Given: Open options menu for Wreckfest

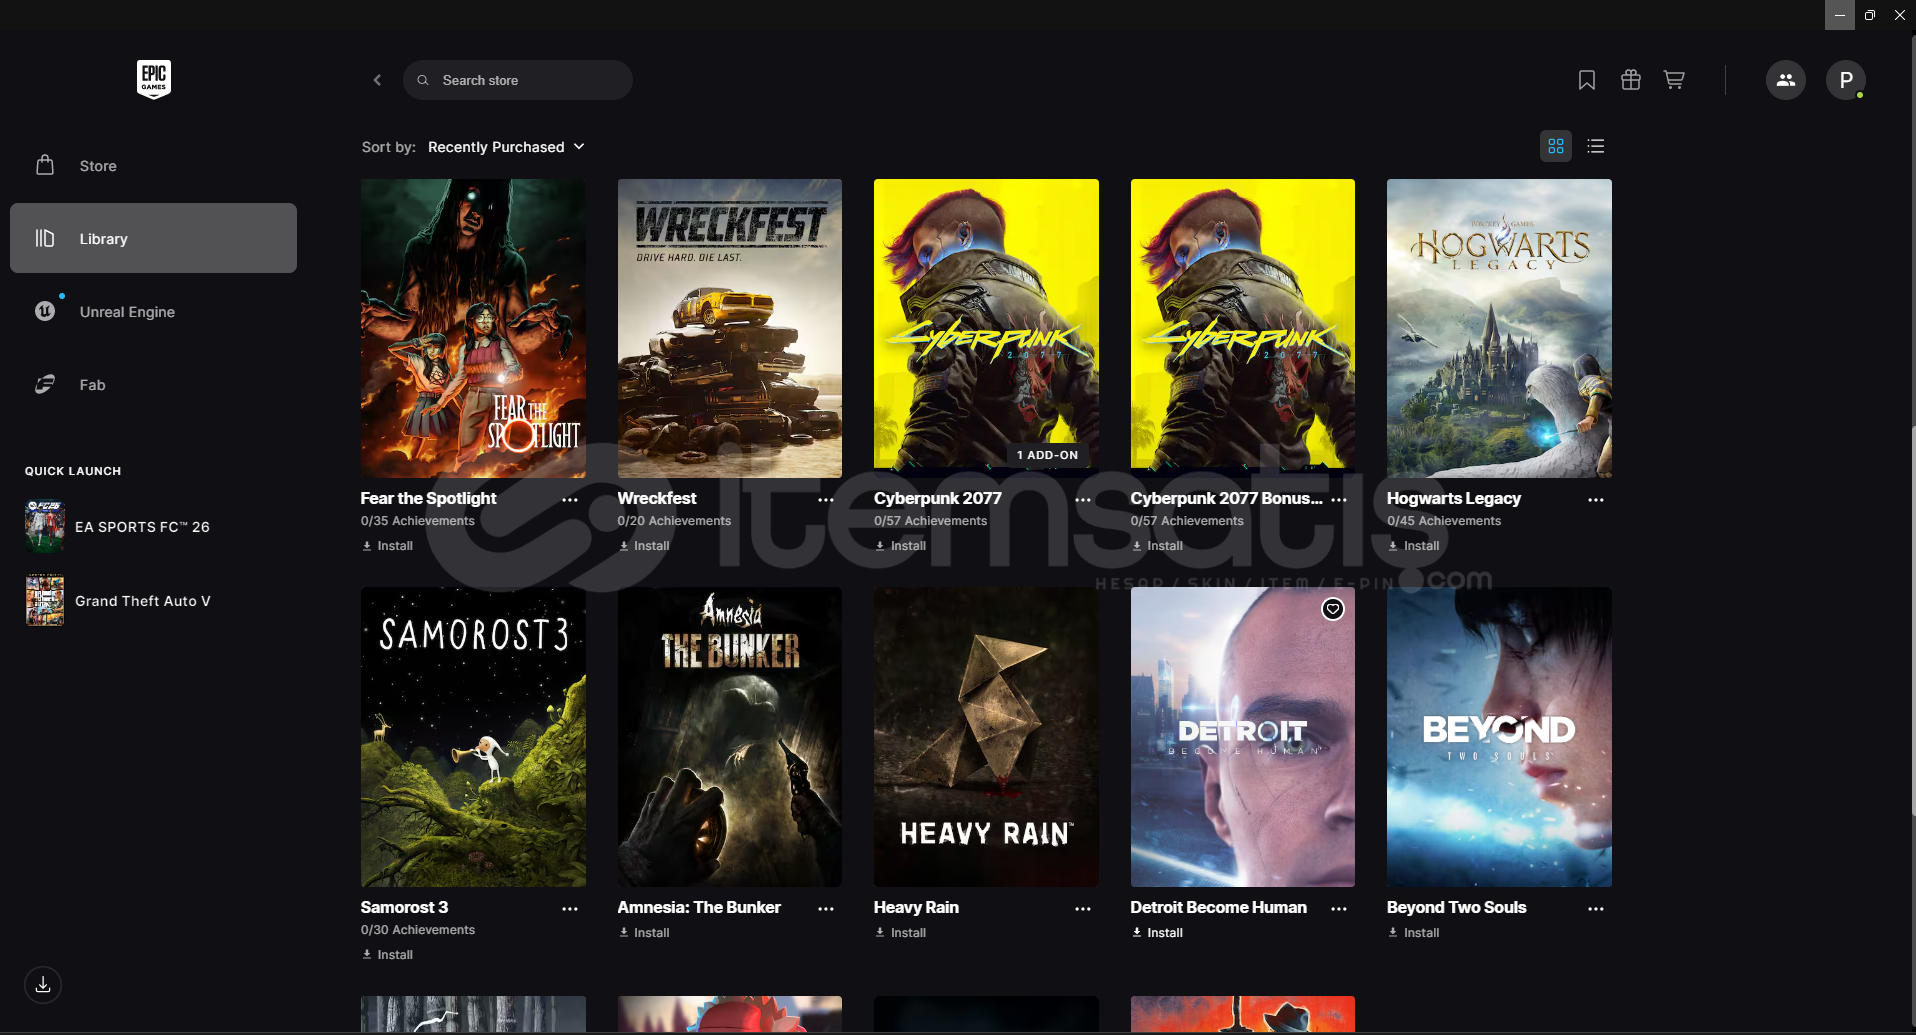Looking at the screenshot, I should point(826,499).
